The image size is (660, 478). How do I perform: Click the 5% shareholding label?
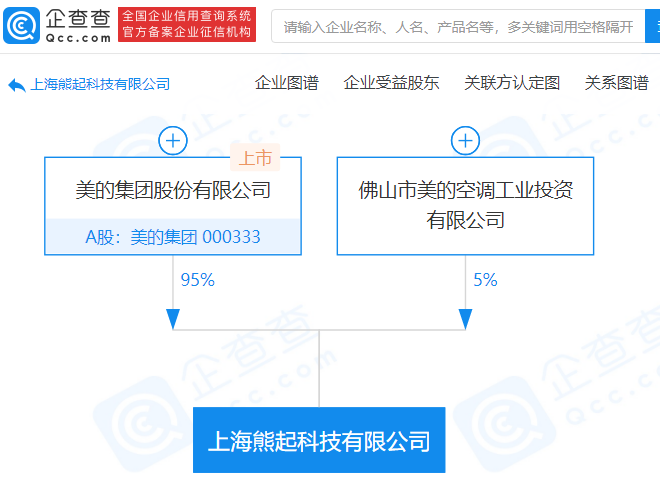pos(485,280)
